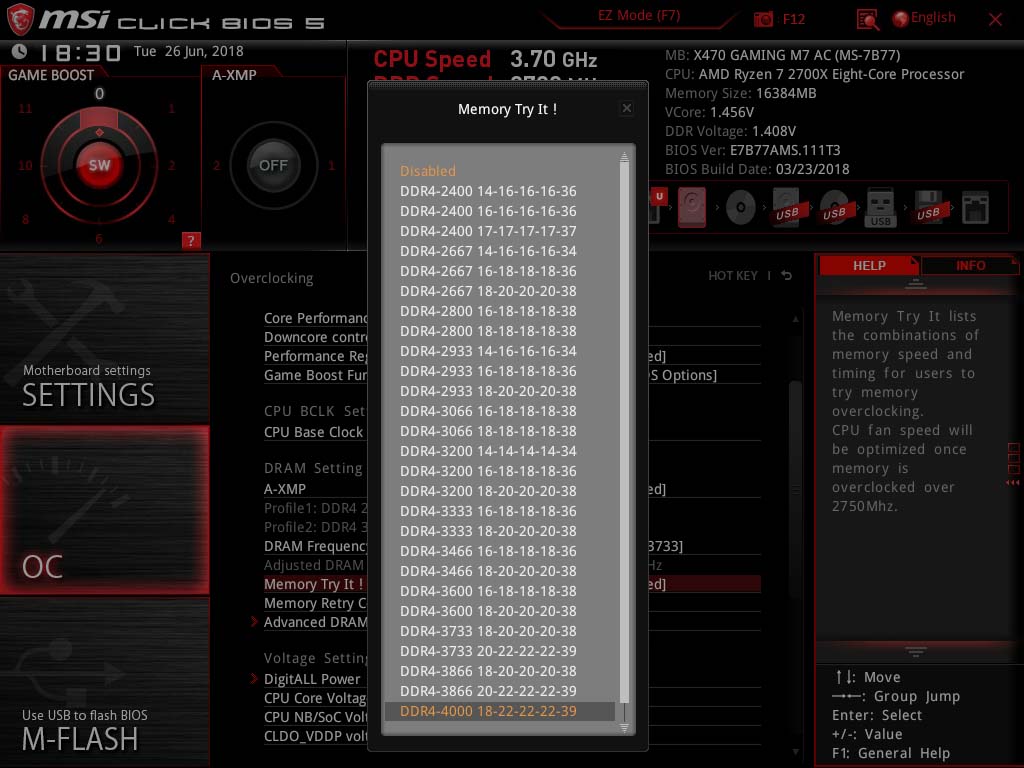Select the USB floppy boot priority icon
Viewport: 1024px width, 768px height.
click(x=928, y=208)
